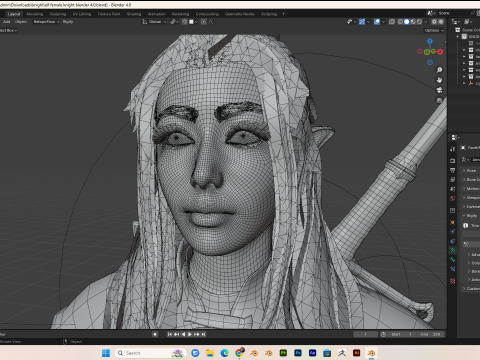The width and height of the screenshot is (480, 360).
Task: Open the transform pivot point dropdown
Action: (x=174, y=22)
